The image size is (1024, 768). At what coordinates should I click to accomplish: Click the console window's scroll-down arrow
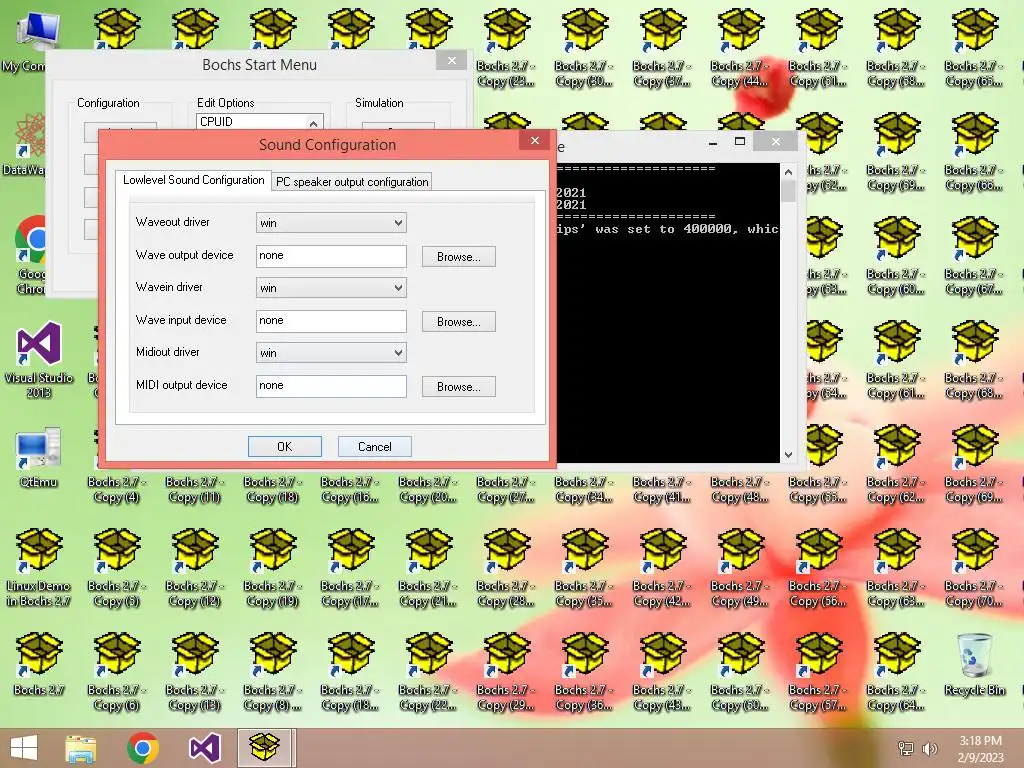(788, 455)
